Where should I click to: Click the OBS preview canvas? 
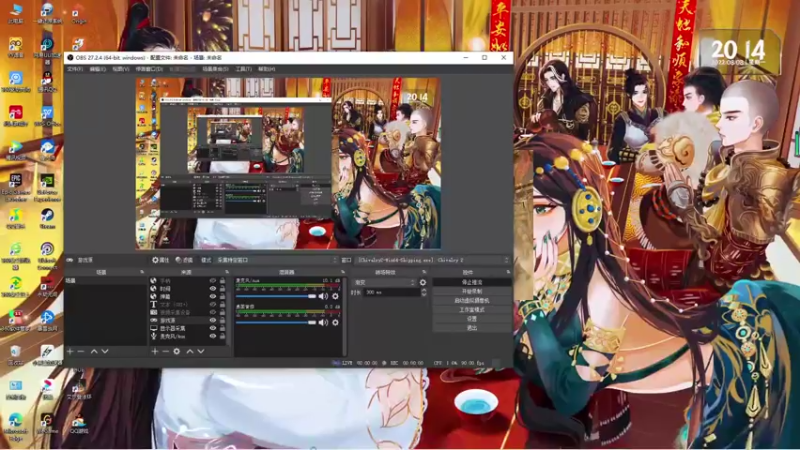(x=288, y=163)
